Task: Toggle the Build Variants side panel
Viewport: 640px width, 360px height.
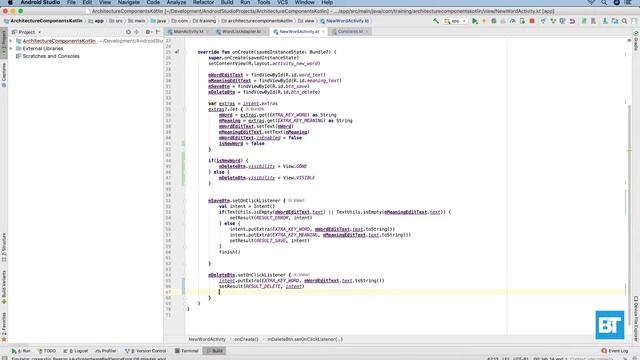Action: pyautogui.click(x=4, y=287)
